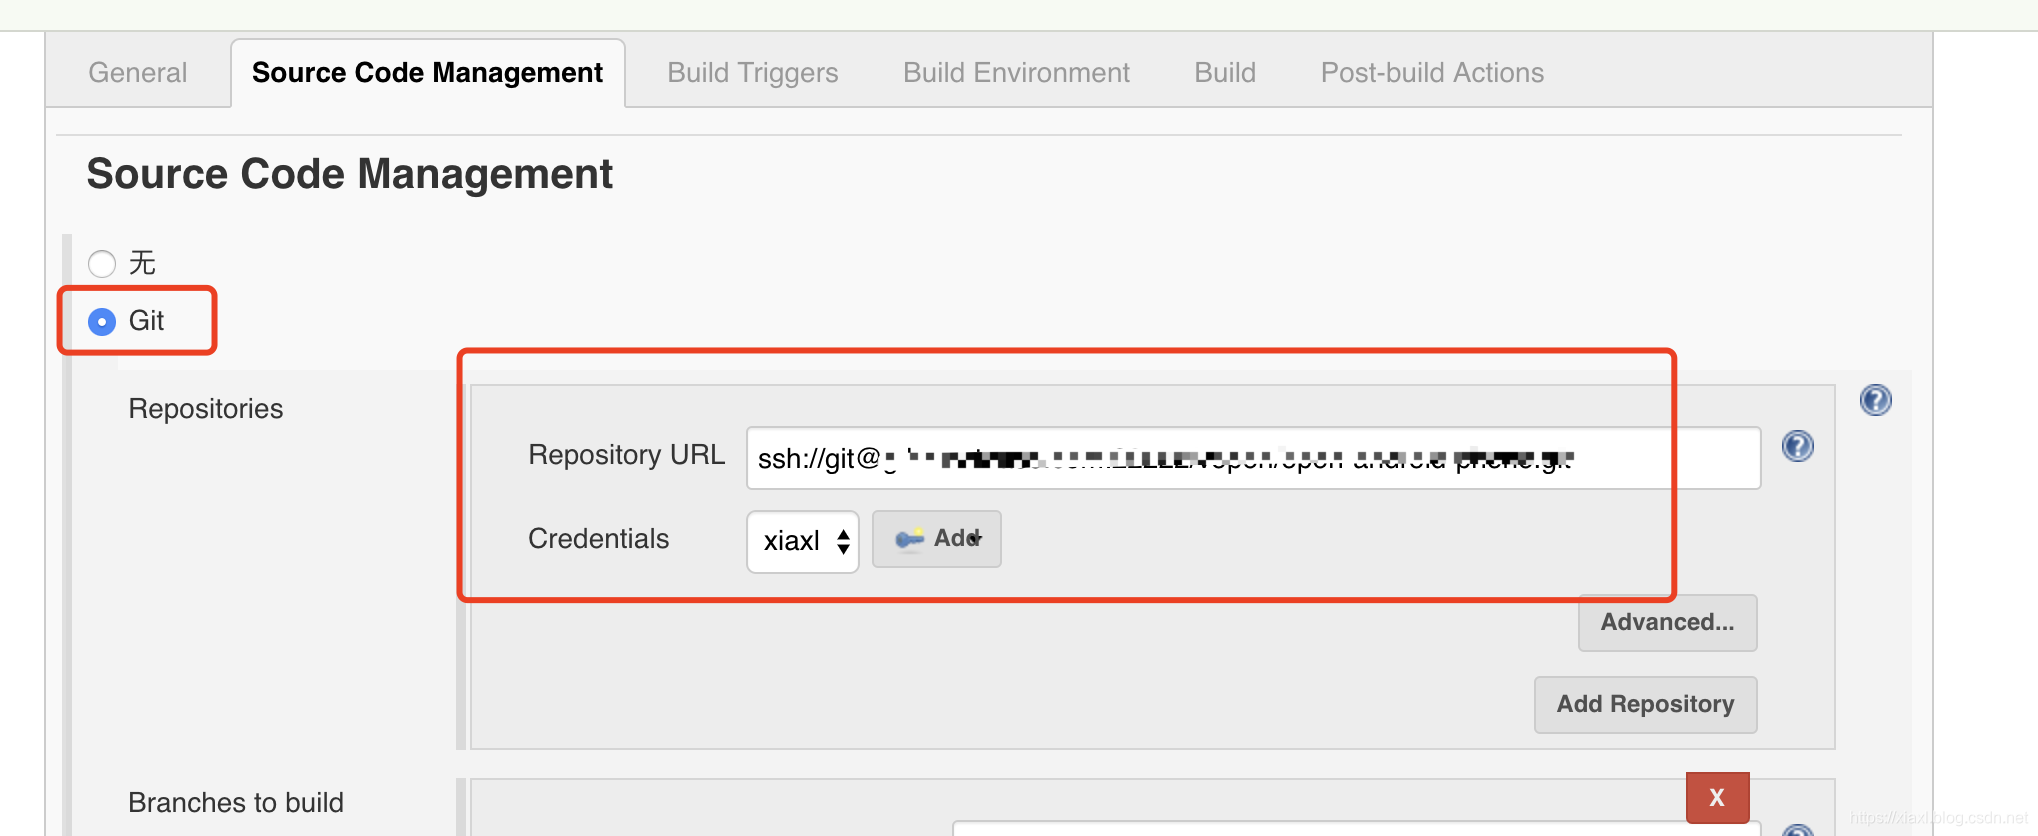Delete branch with the red X button
The image size is (2038, 836).
coord(1717,797)
